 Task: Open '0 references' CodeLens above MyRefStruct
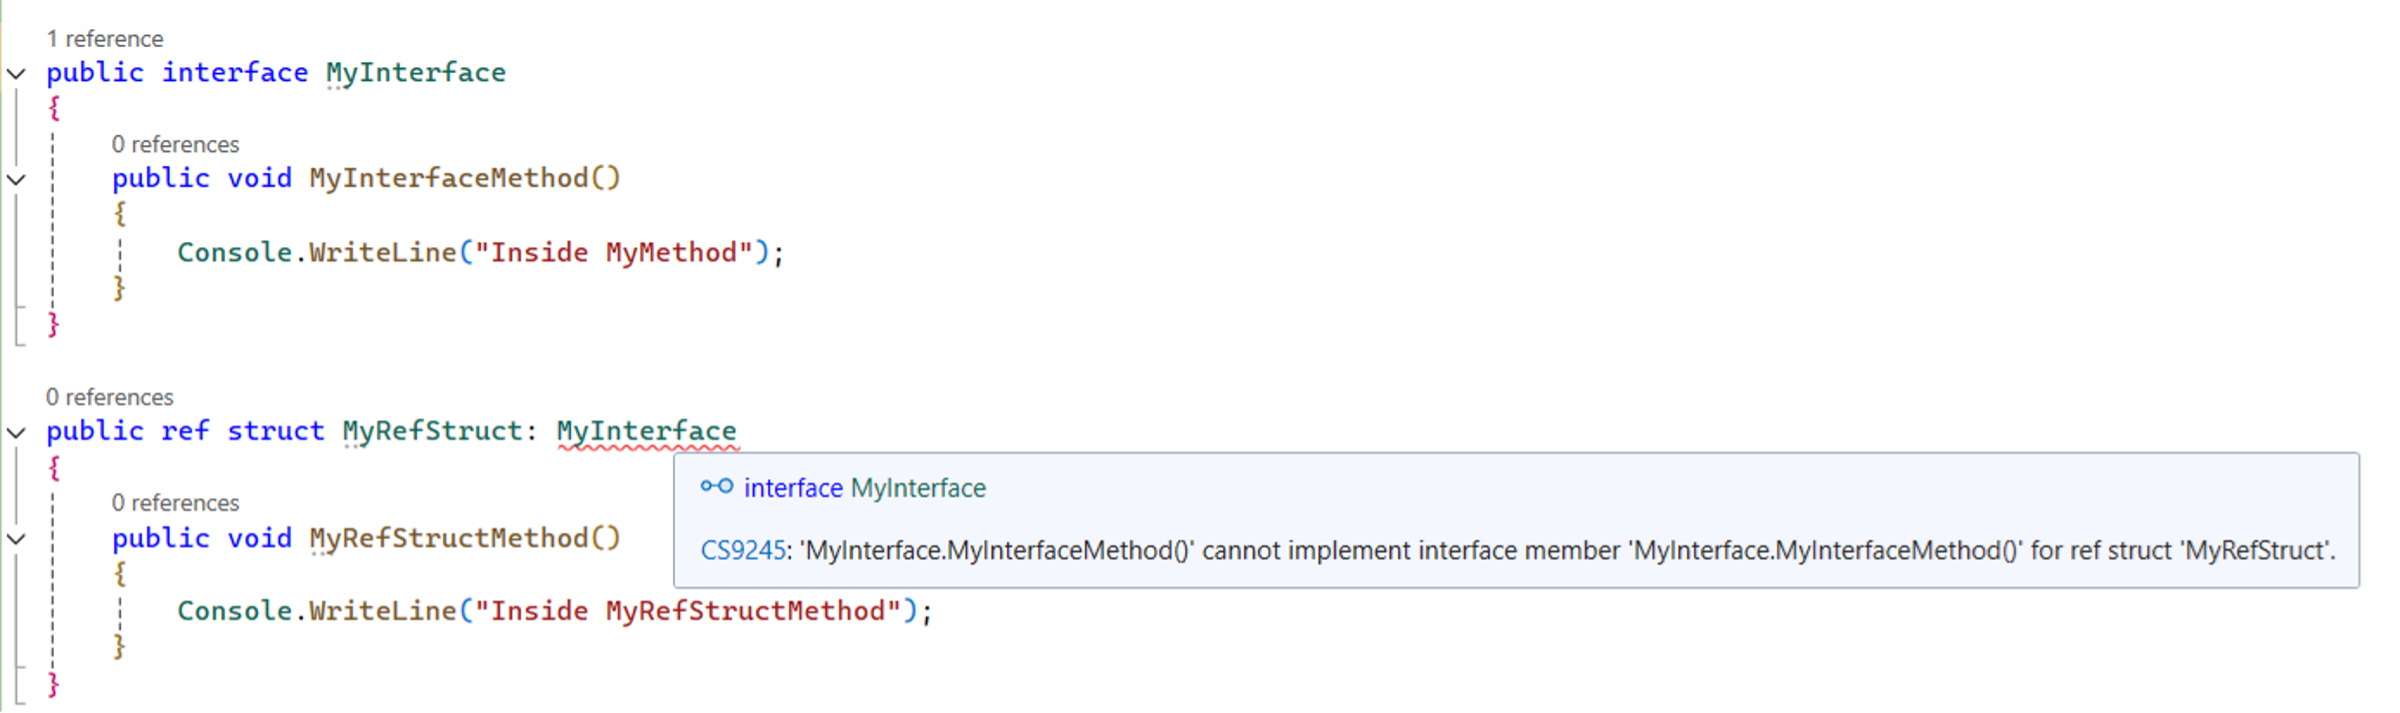(110, 398)
